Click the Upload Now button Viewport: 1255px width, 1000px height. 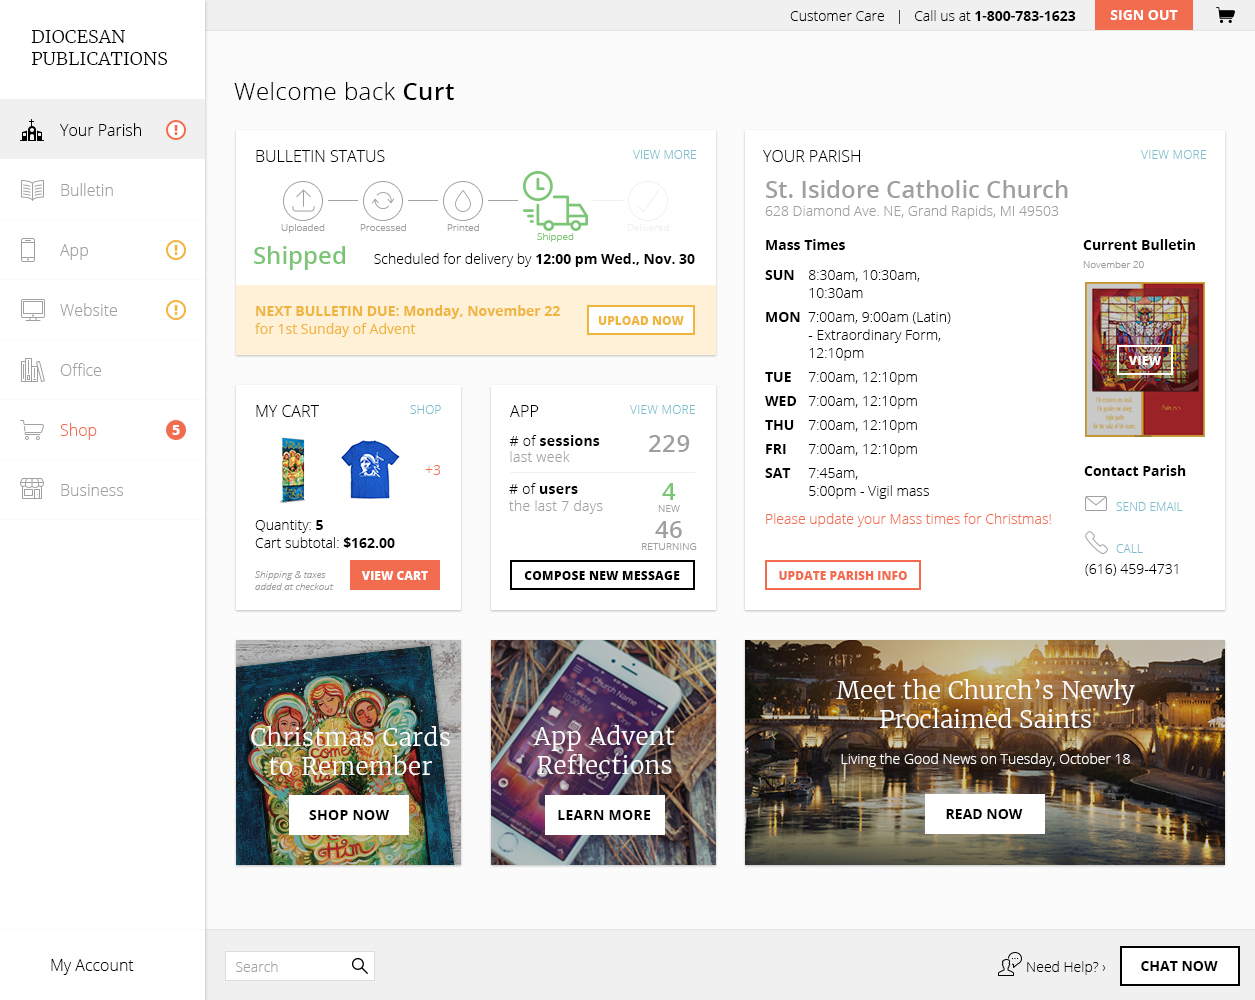[x=641, y=320]
